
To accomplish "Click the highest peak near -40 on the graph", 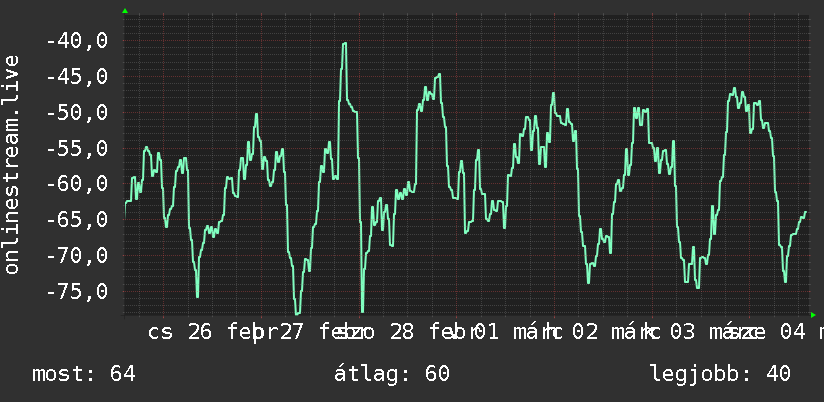I will [344, 44].
